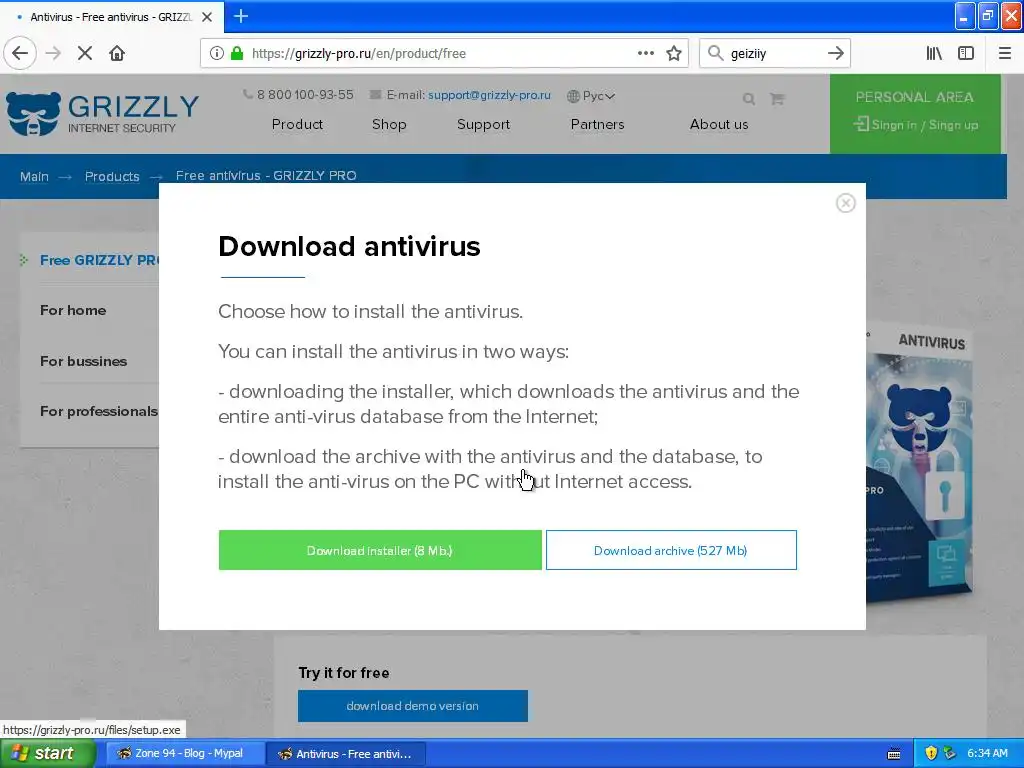Click the green padlock security icon
The image size is (1024, 768).
(x=236, y=53)
